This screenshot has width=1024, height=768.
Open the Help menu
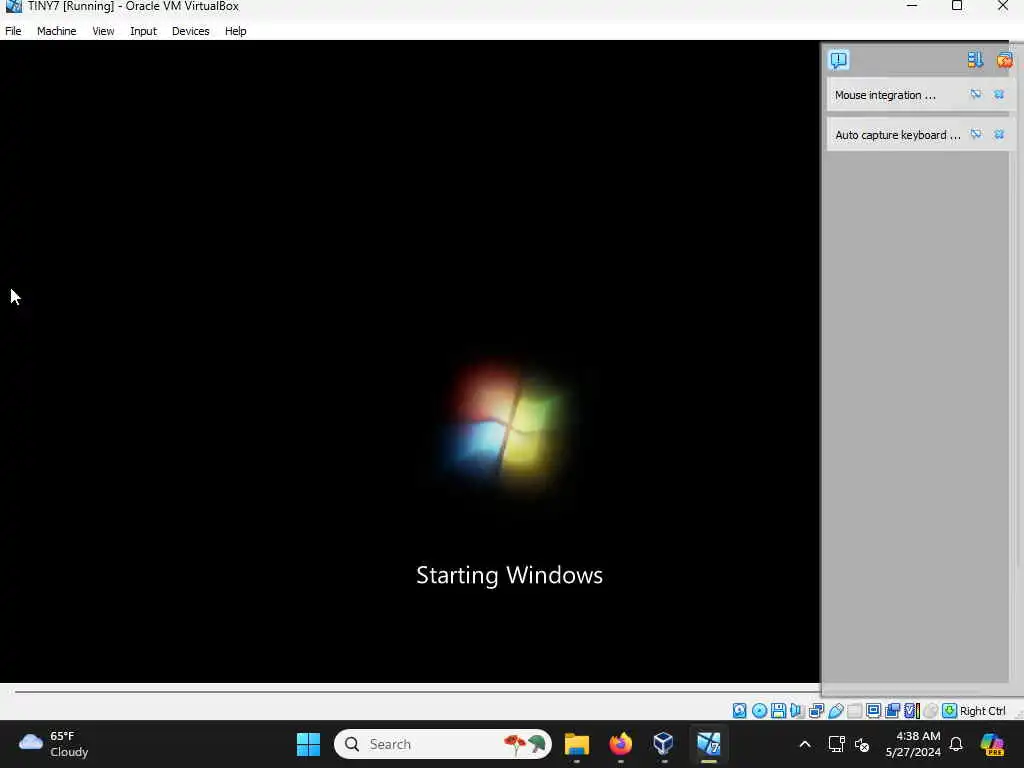[x=235, y=31]
